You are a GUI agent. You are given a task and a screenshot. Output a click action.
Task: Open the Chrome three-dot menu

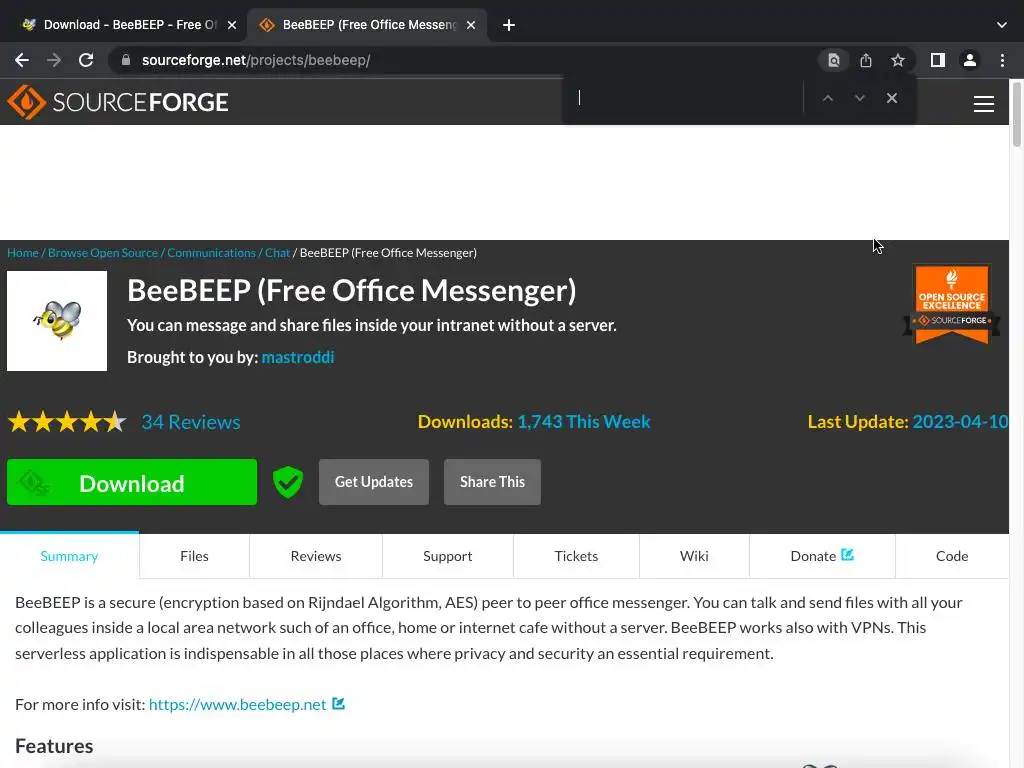(x=1002, y=60)
